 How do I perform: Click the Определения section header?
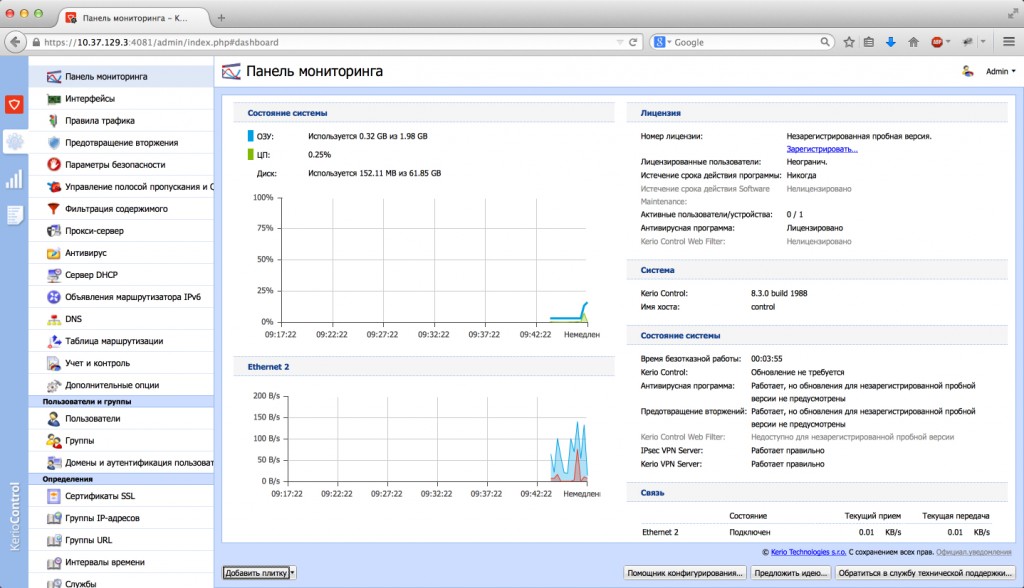tap(121, 479)
